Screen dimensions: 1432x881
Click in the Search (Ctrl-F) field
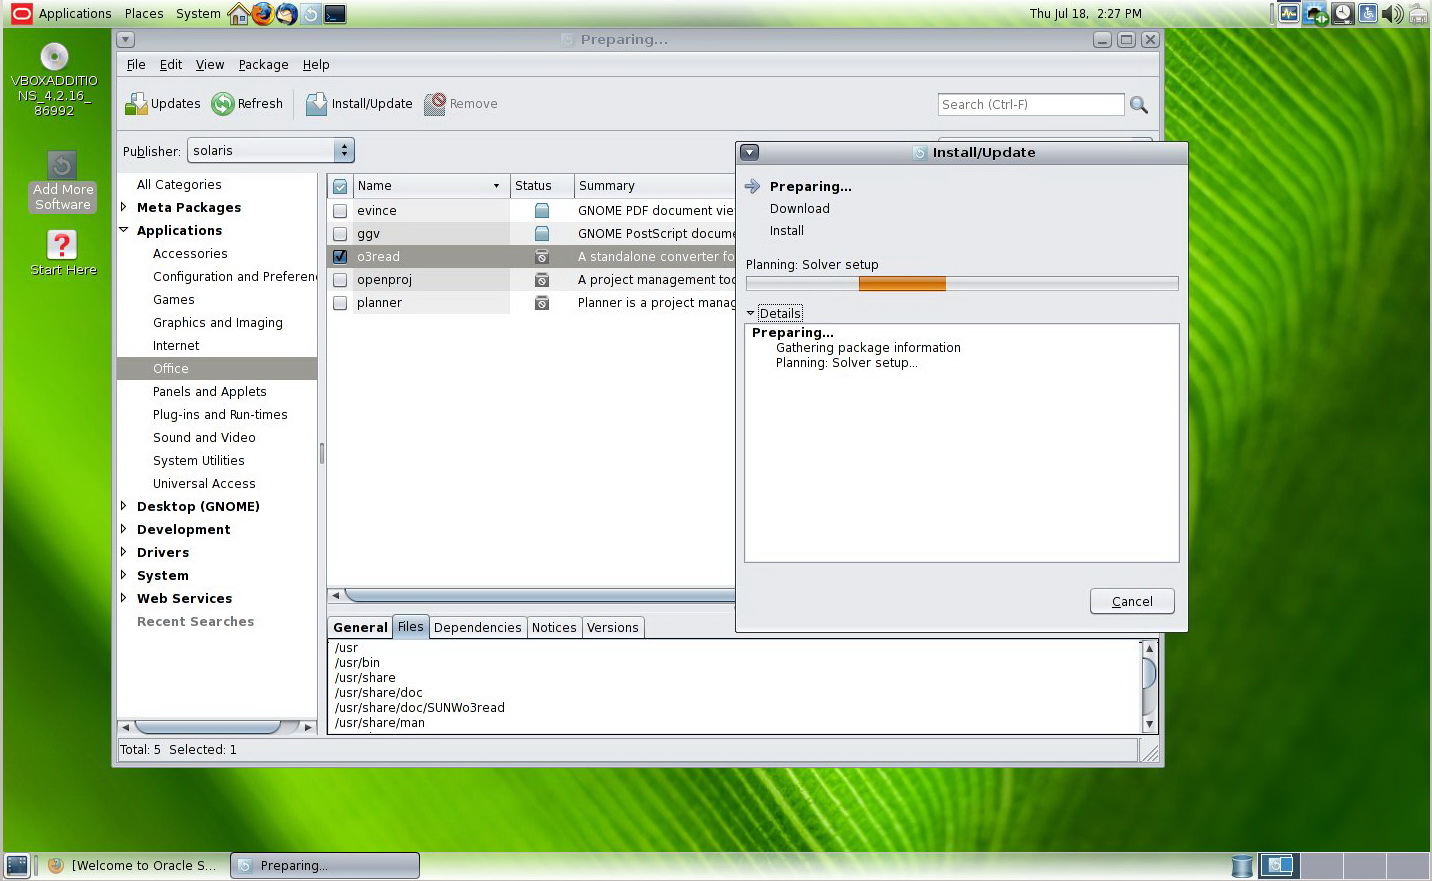click(1031, 104)
